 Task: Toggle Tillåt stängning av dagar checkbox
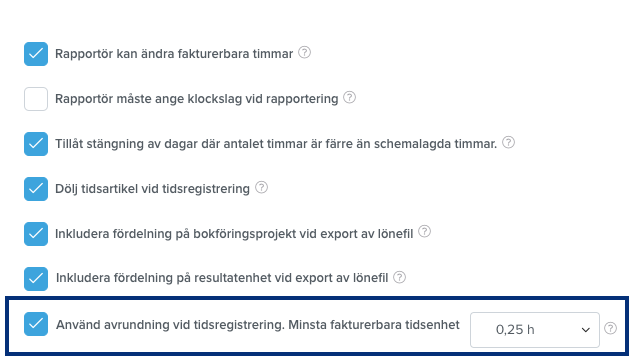pos(36,144)
